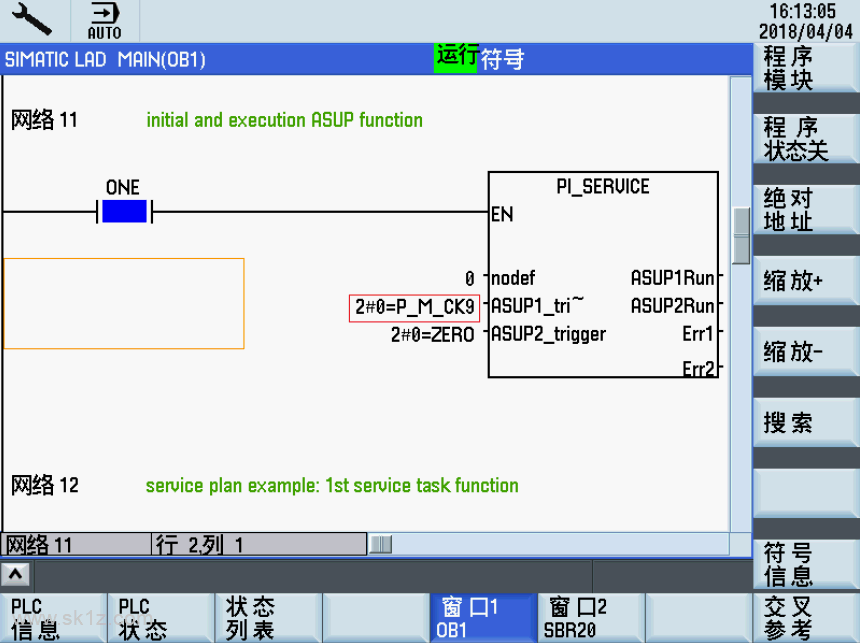Click the nodef value 0
The image size is (860, 643).
pyautogui.click(x=469, y=279)
